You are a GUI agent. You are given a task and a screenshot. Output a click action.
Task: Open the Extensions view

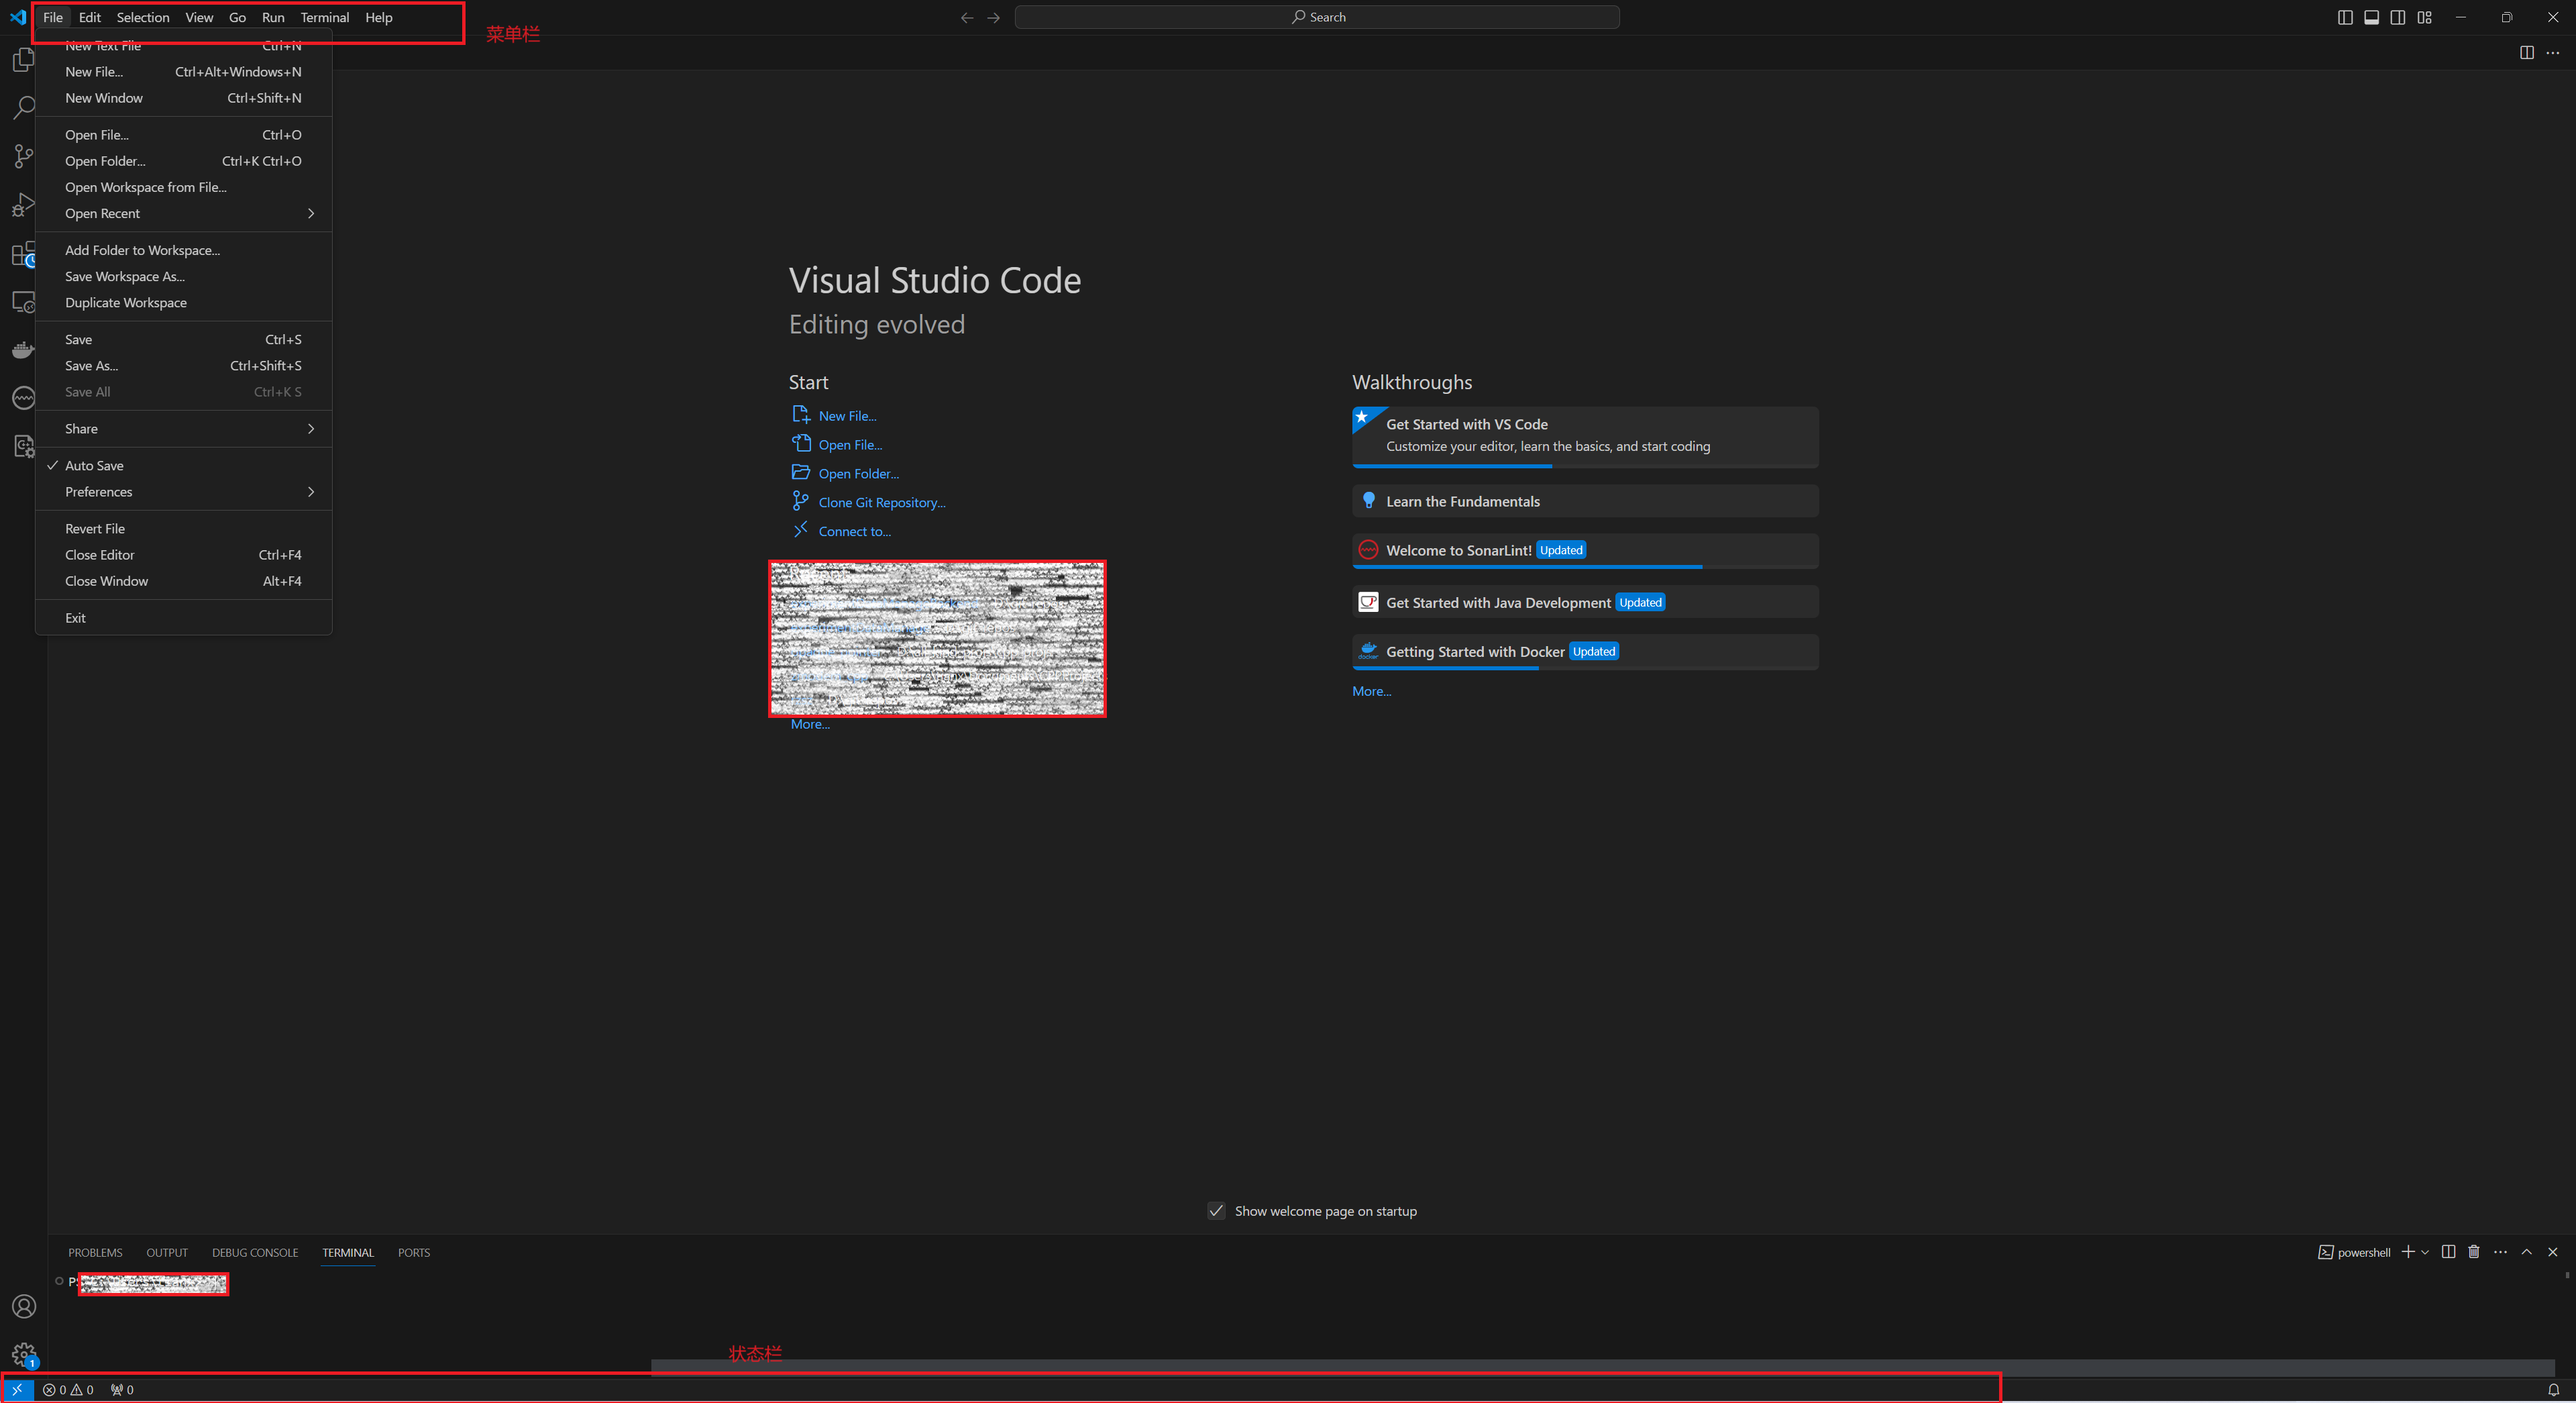click(23, 254)
